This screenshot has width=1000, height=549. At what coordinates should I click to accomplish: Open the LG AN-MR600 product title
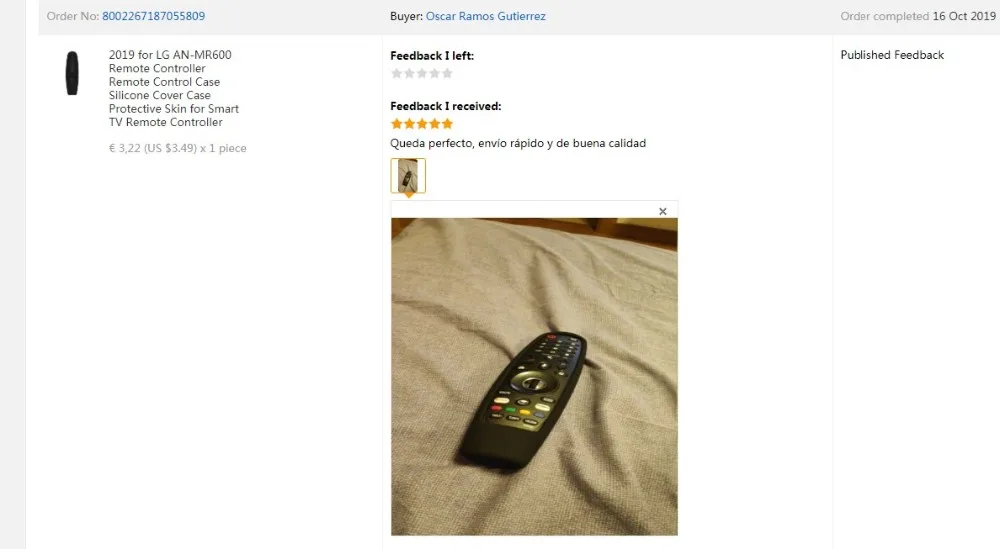click(x=173, y=88)
